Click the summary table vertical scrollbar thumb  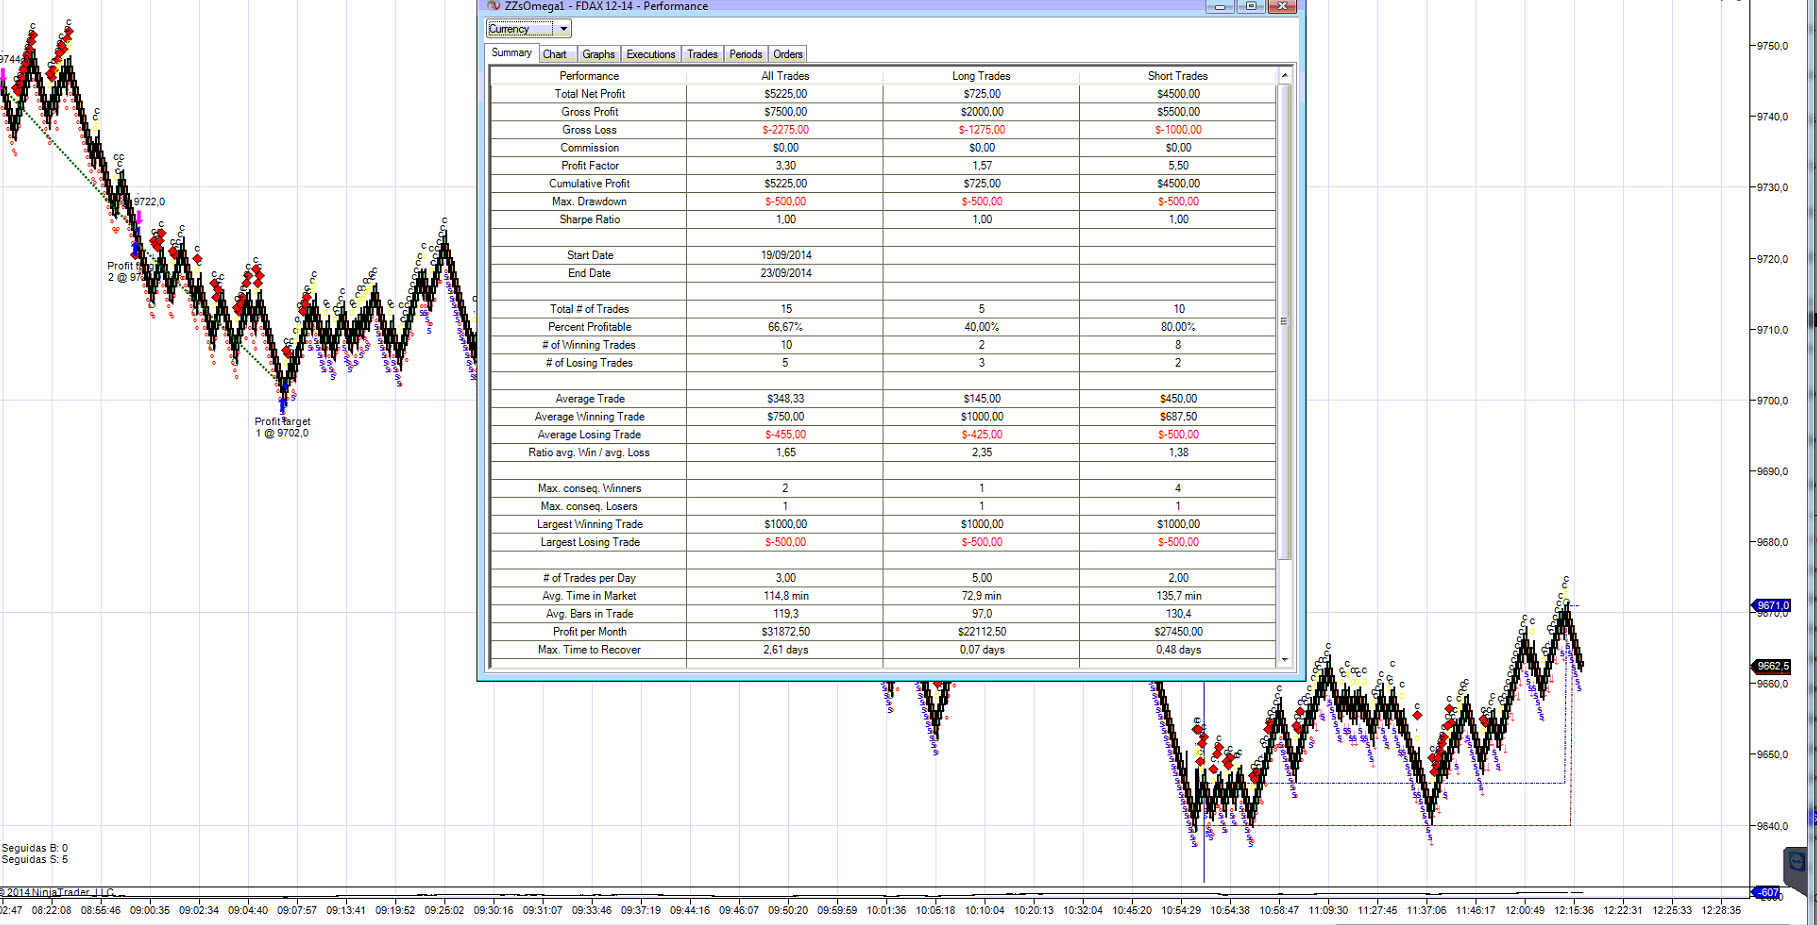click(1285, 322)
